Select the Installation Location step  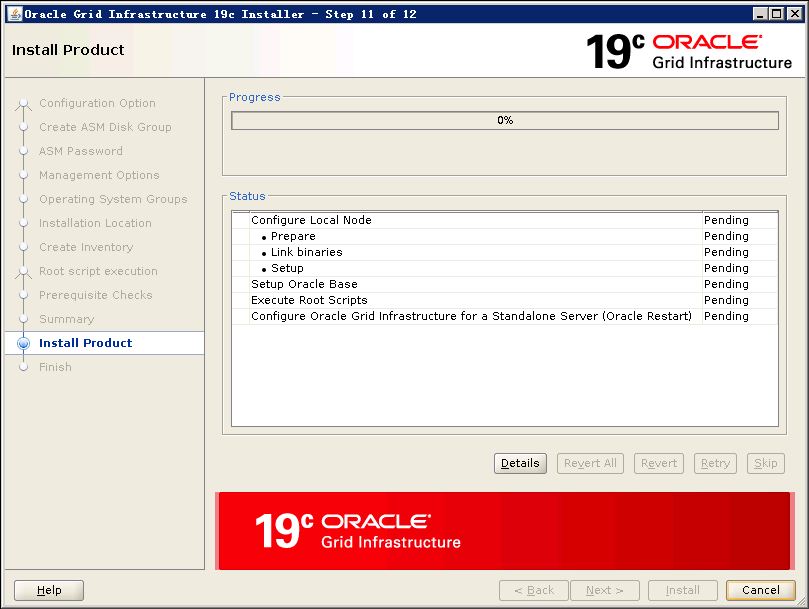pyautogui.click(x=95, y=223)
